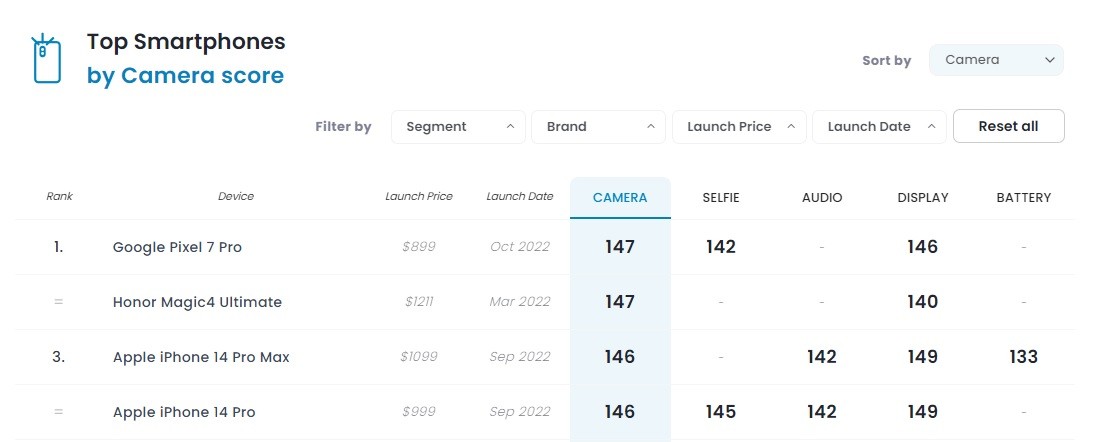Image resolution: width=1093 pixels, height=442 pixels.
Task: Open Google Pixel 7 Pro device link
Action: (x=177, y=247)
